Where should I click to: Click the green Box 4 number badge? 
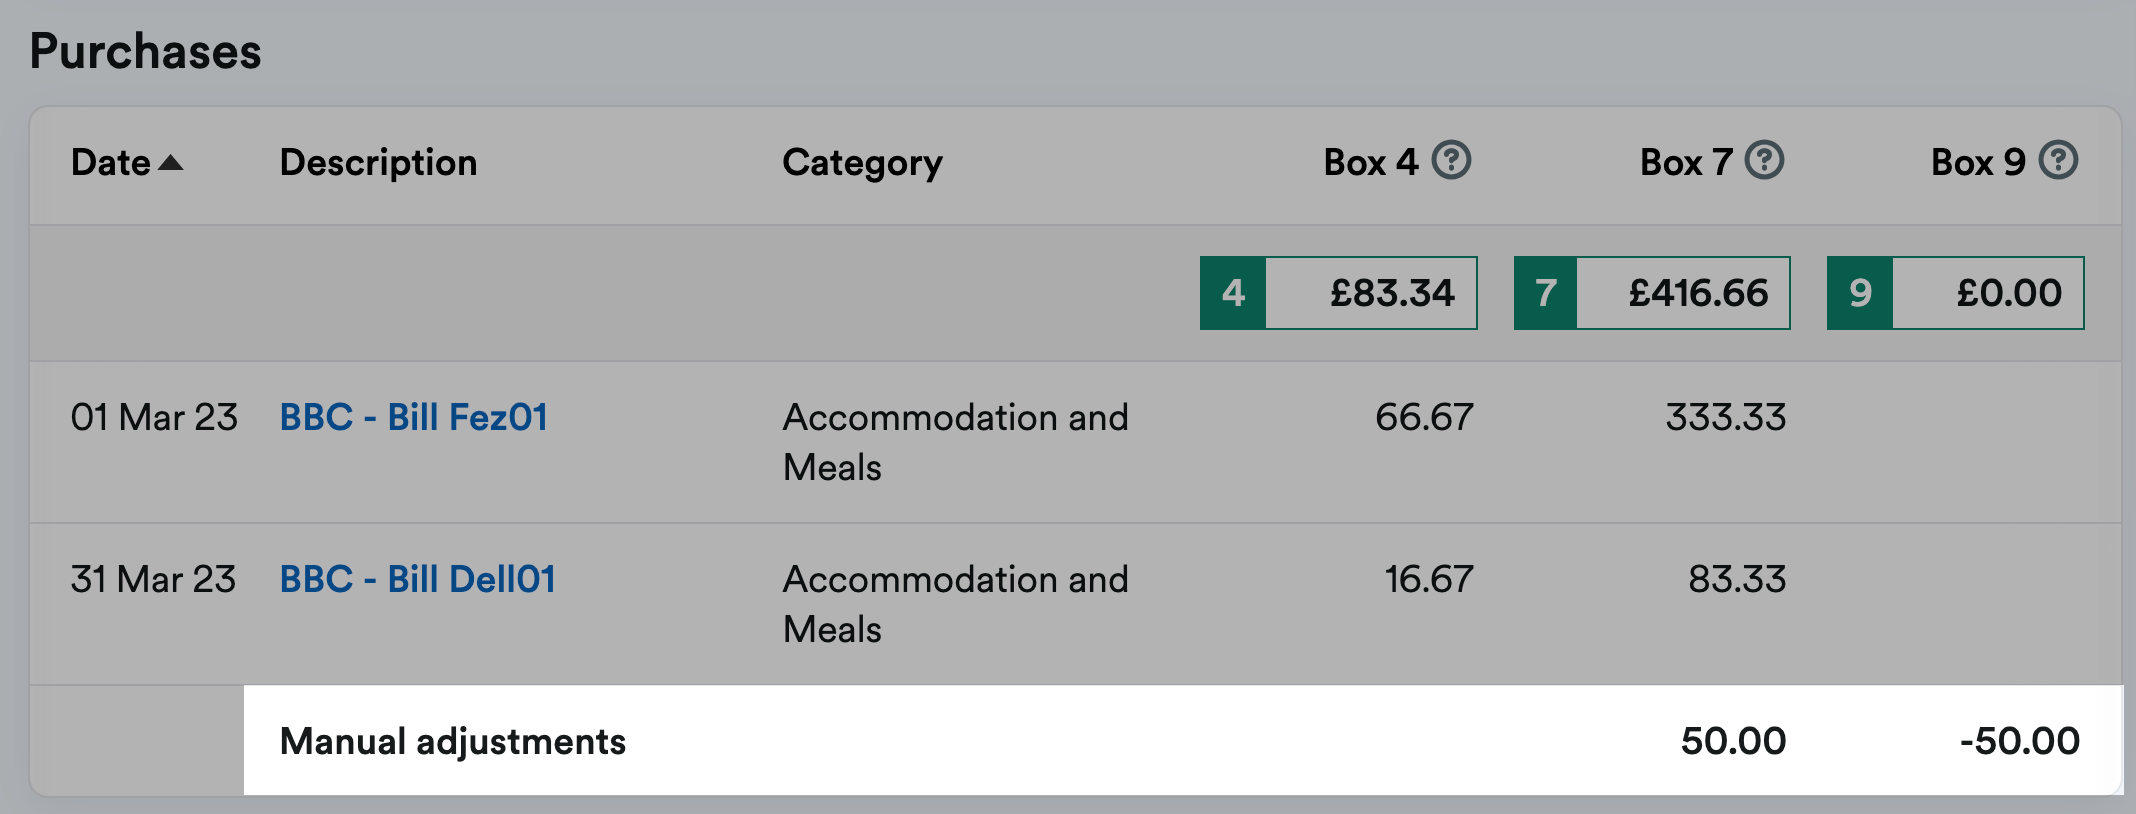1233,293
